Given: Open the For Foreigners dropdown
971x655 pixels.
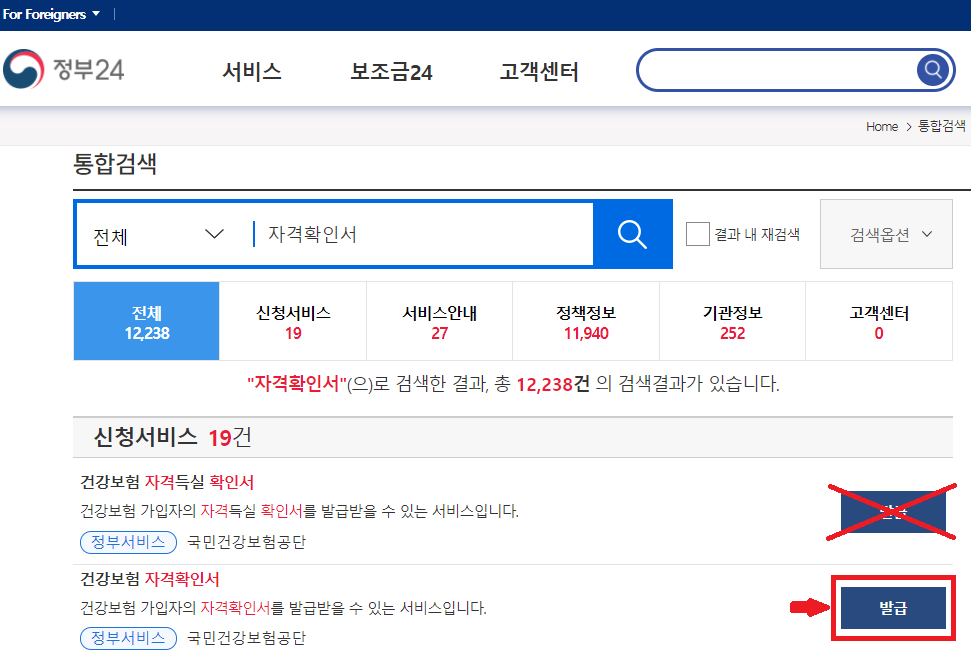Looking at the screenshot, I should point(51,14).
